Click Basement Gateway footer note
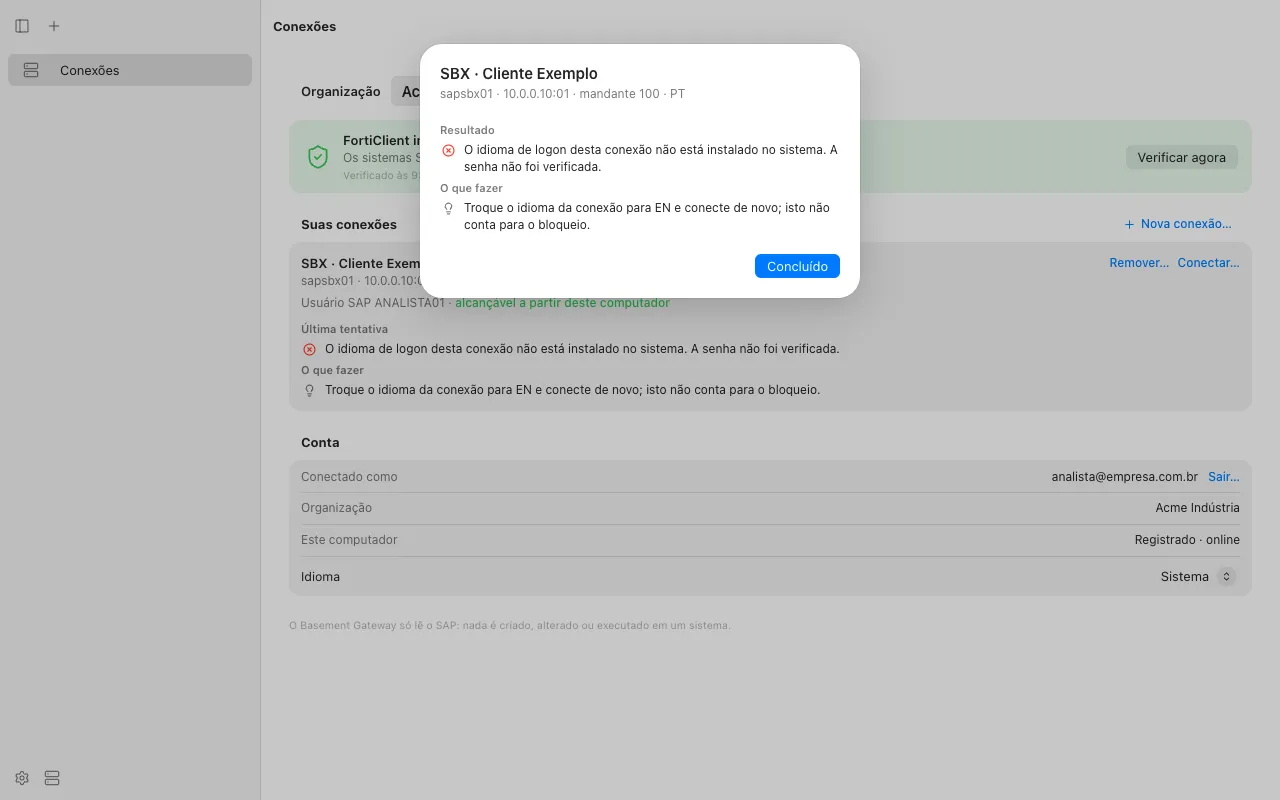Viewport: 1280px width, 800px height. pyautogui.click(x=510, y=625)
